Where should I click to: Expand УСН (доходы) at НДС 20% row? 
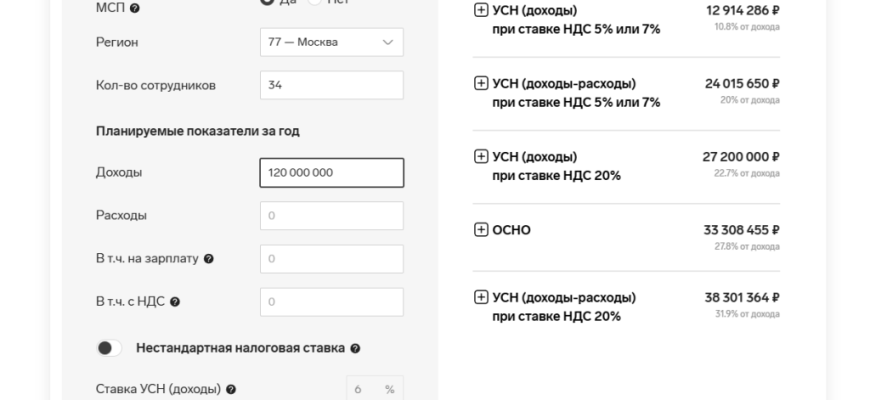[480, 157]
